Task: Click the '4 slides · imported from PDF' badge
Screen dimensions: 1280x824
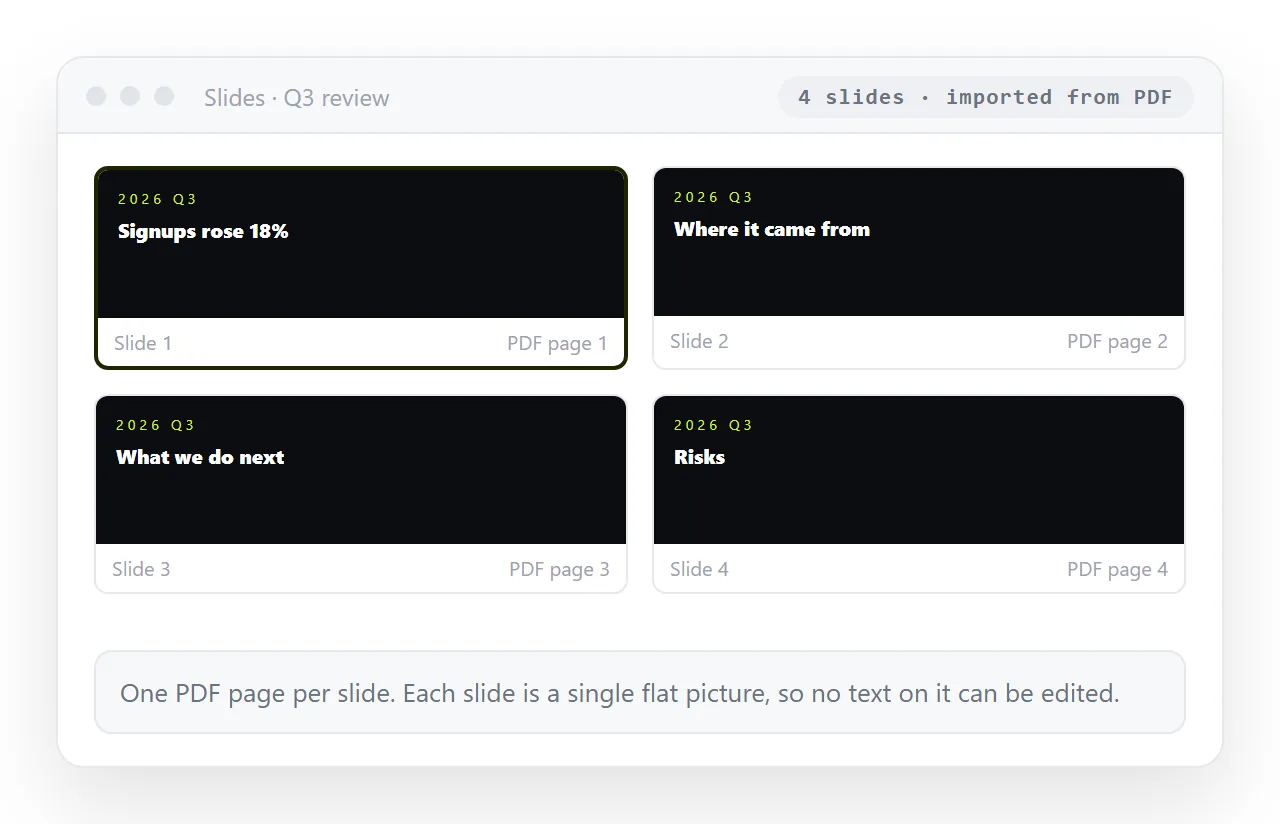Action: point(986,97)
